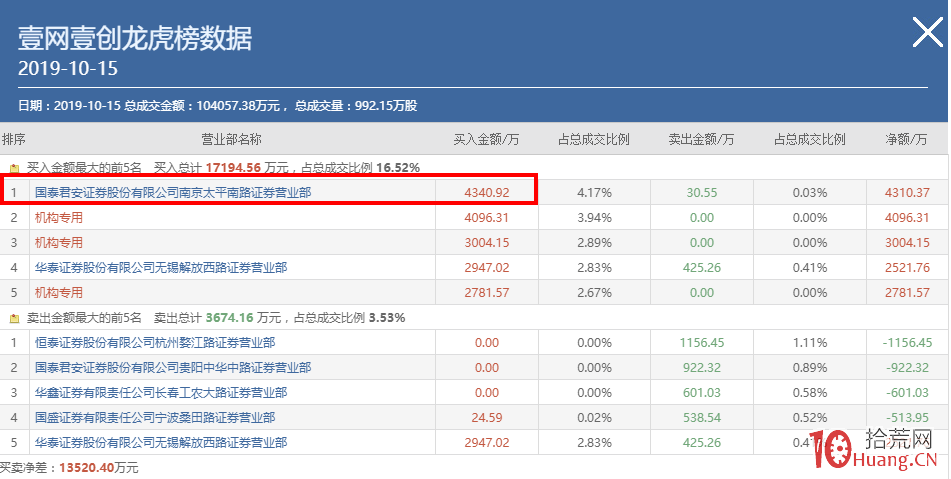Click the 营业部名称 column header
This screenshot has height=479, width=951.
(x=232, y=139)
